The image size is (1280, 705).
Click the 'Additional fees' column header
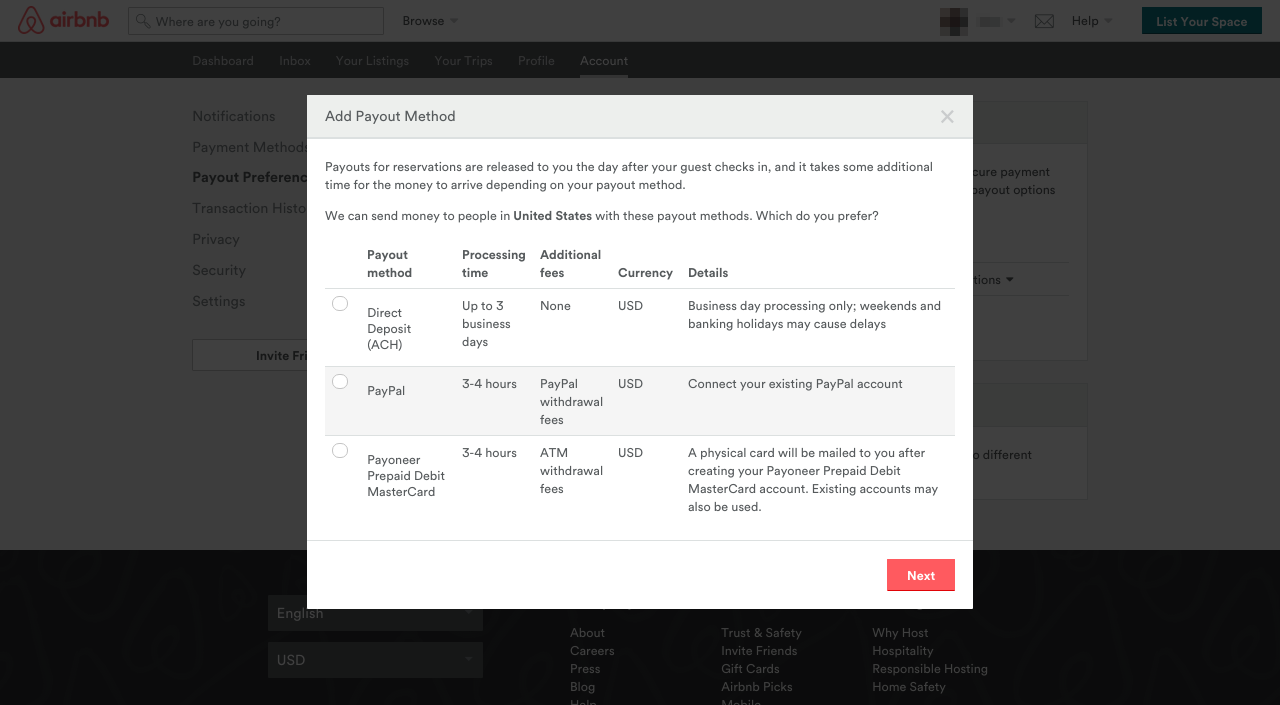click(570, 264)
